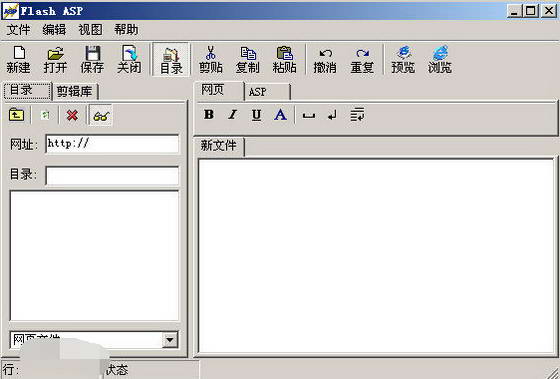Open the 编辑 menu
The width and height of the screenshot is (560, 379).
point(54,30)
